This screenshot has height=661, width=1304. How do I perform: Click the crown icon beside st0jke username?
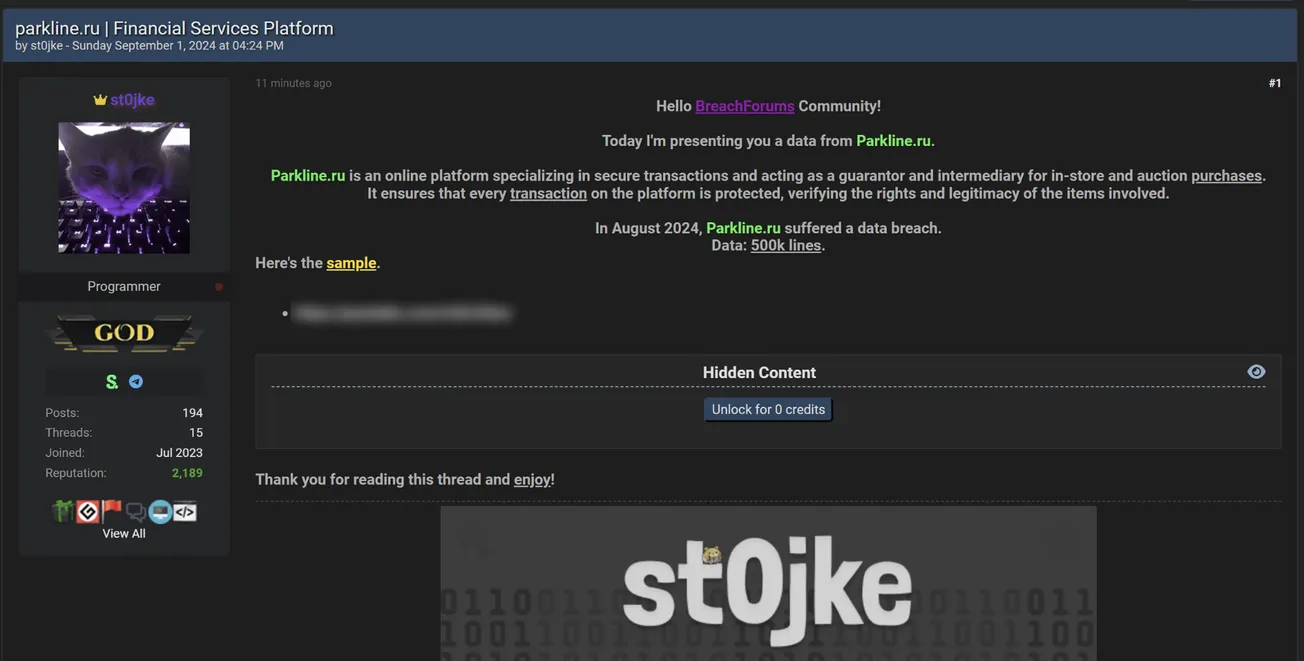coord(100,100)
